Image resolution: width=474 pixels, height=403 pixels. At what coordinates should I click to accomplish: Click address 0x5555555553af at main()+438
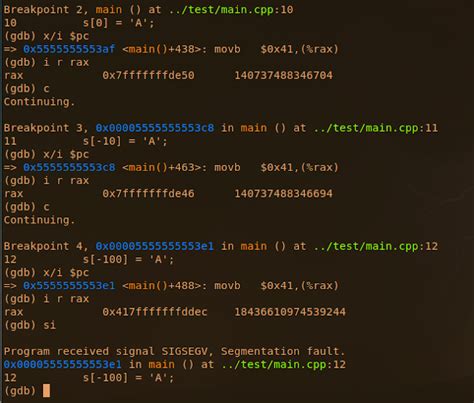point(69,49)
